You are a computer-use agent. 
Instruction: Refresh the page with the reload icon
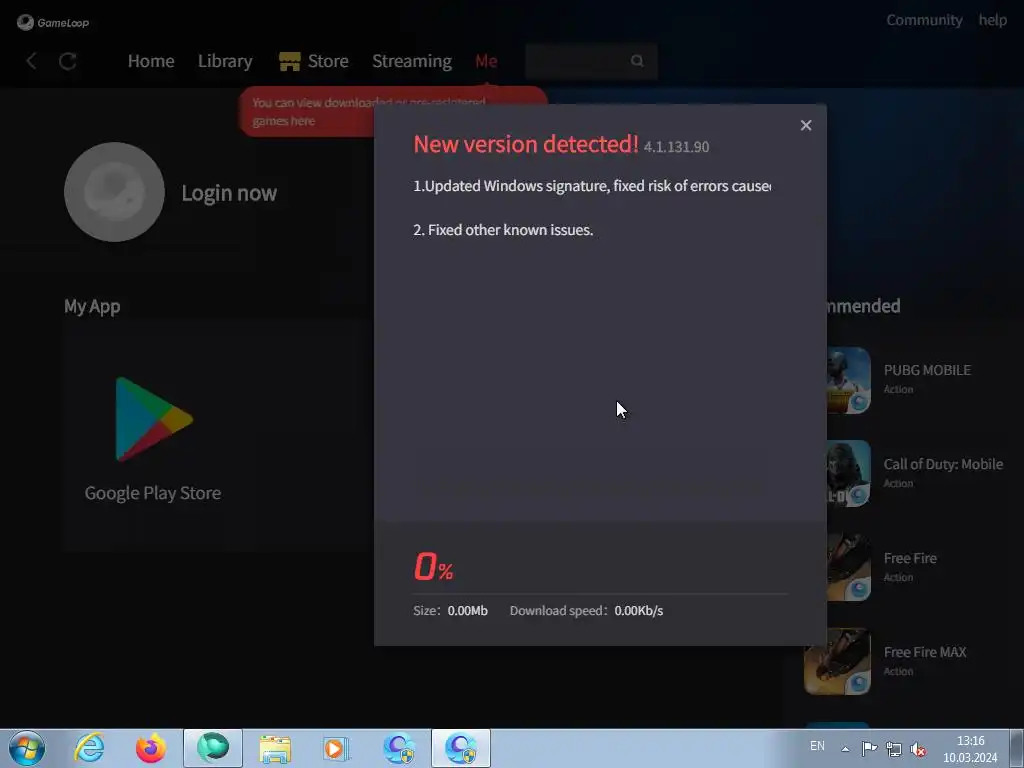68,61
